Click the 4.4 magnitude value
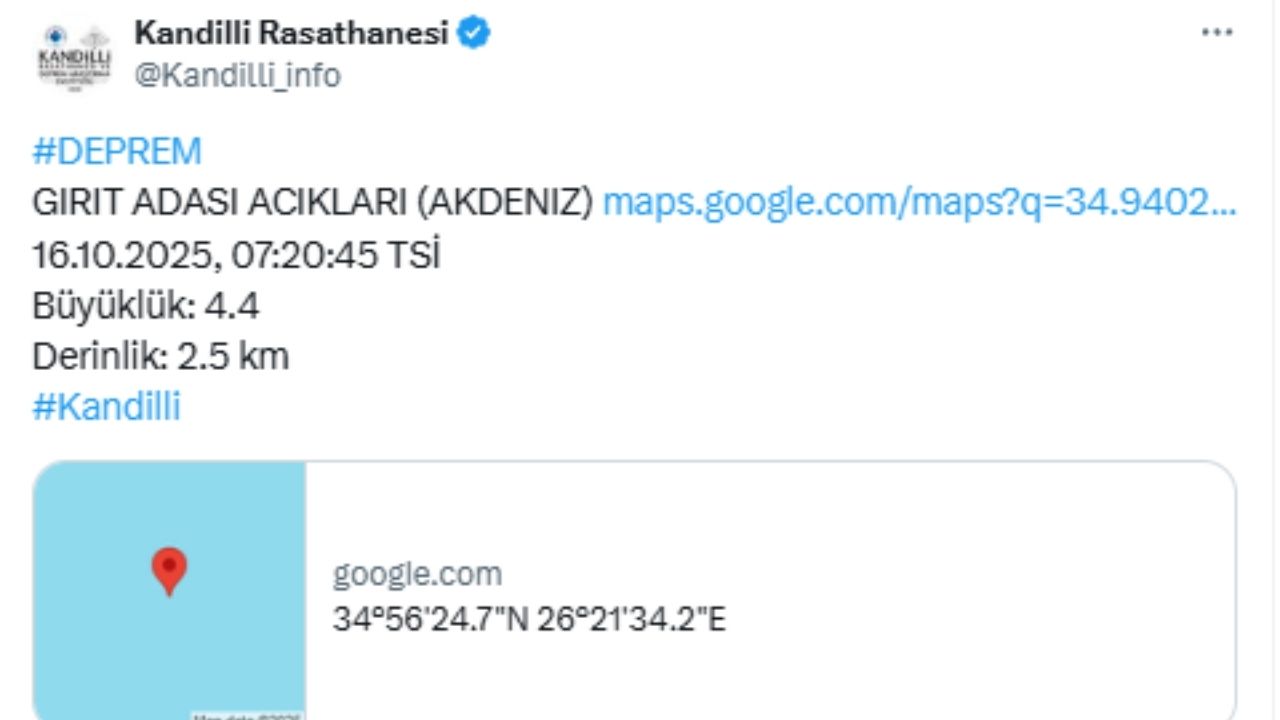This screenshot has width=1280, height=720. pyautogui.click(x=232, y=306)
